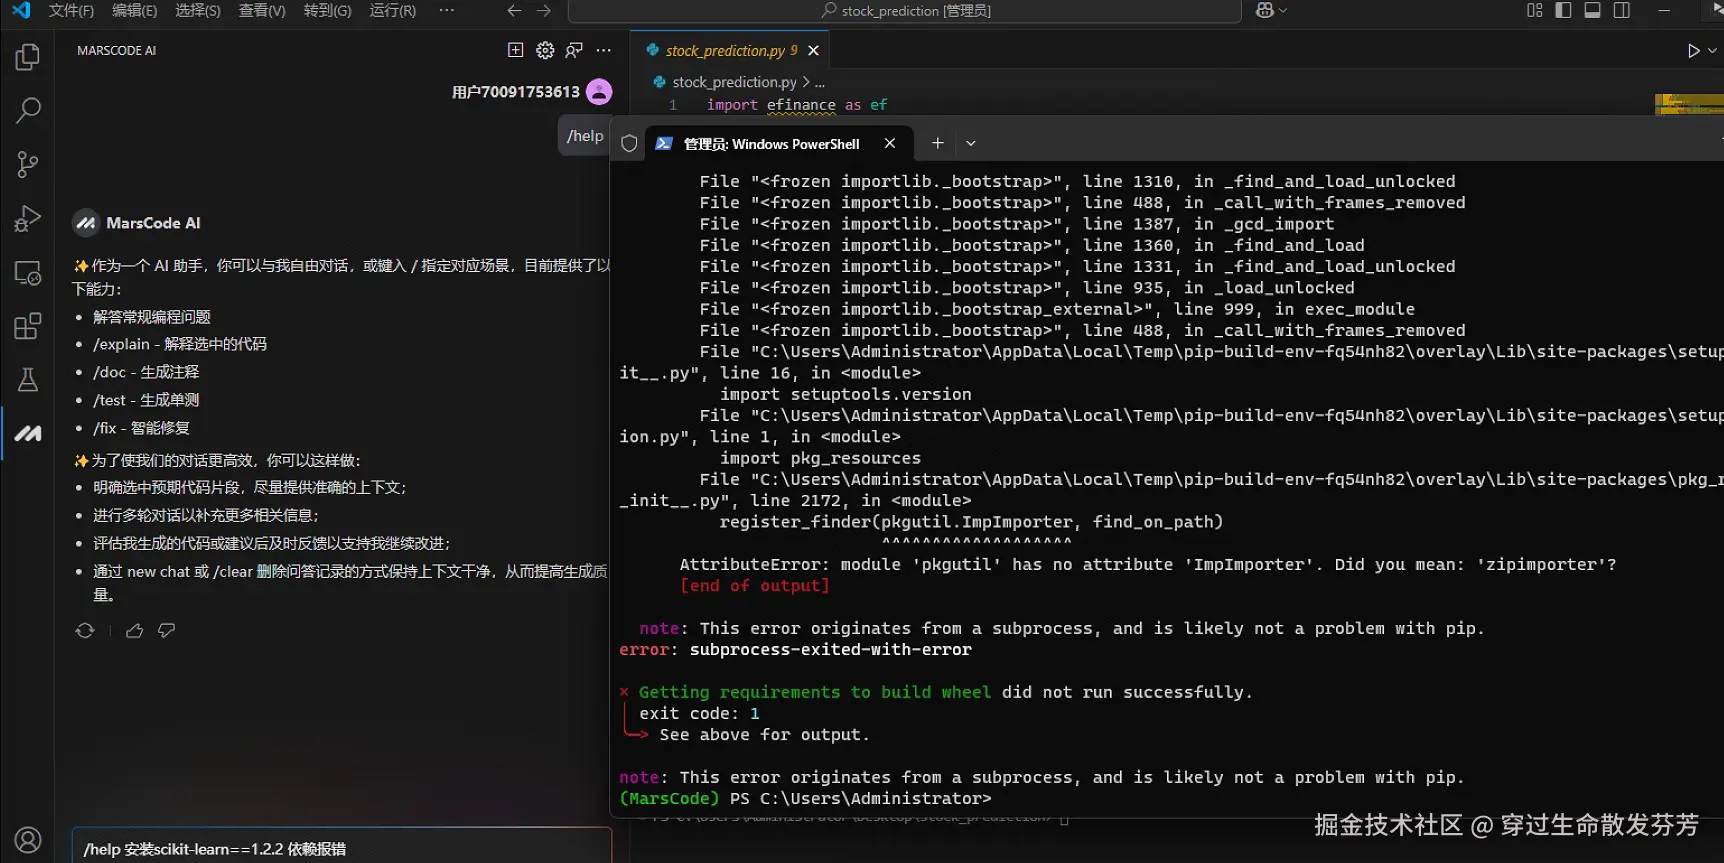Open the PowerShell new tab dropdown

pos(970,144)
